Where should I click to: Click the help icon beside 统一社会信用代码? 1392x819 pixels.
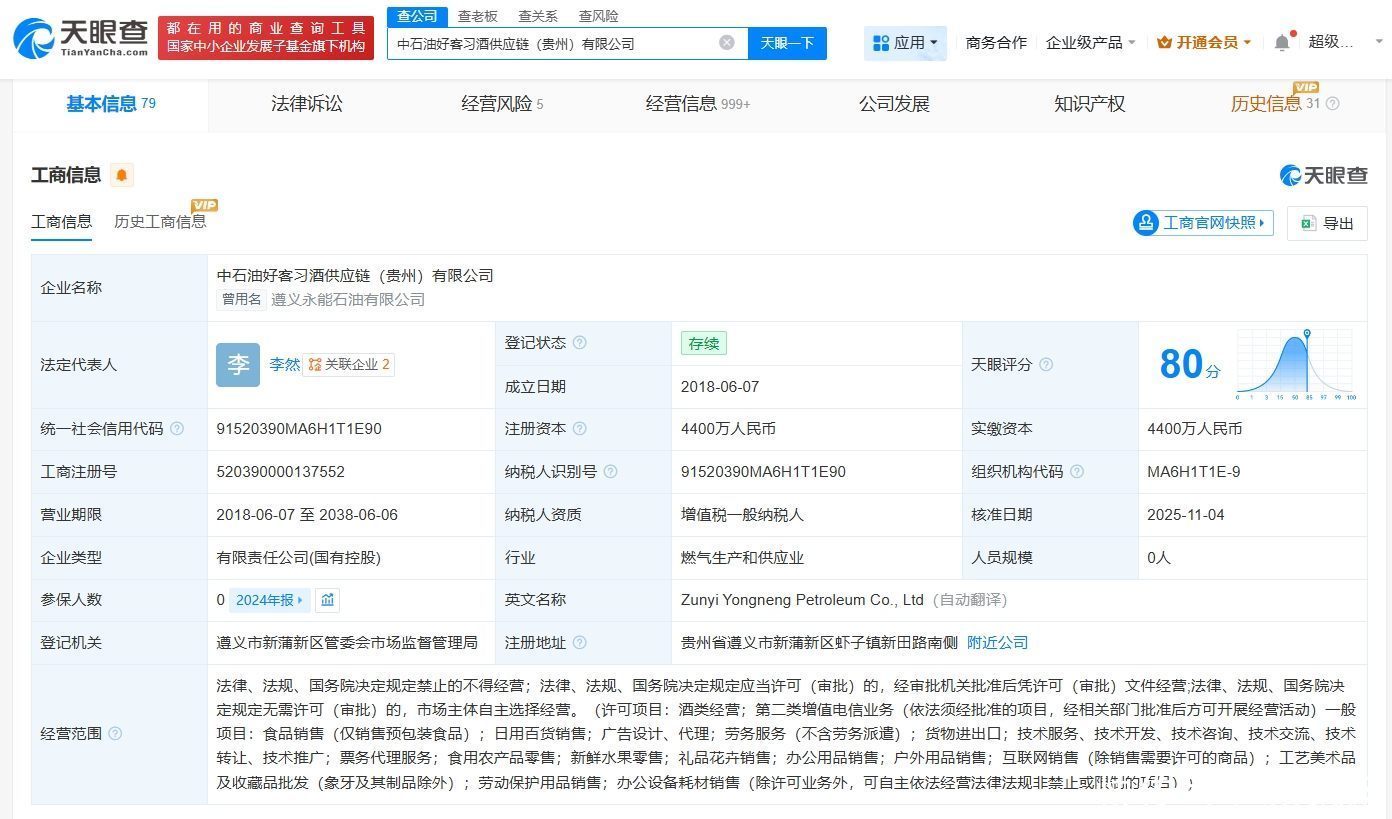(177, 429)
